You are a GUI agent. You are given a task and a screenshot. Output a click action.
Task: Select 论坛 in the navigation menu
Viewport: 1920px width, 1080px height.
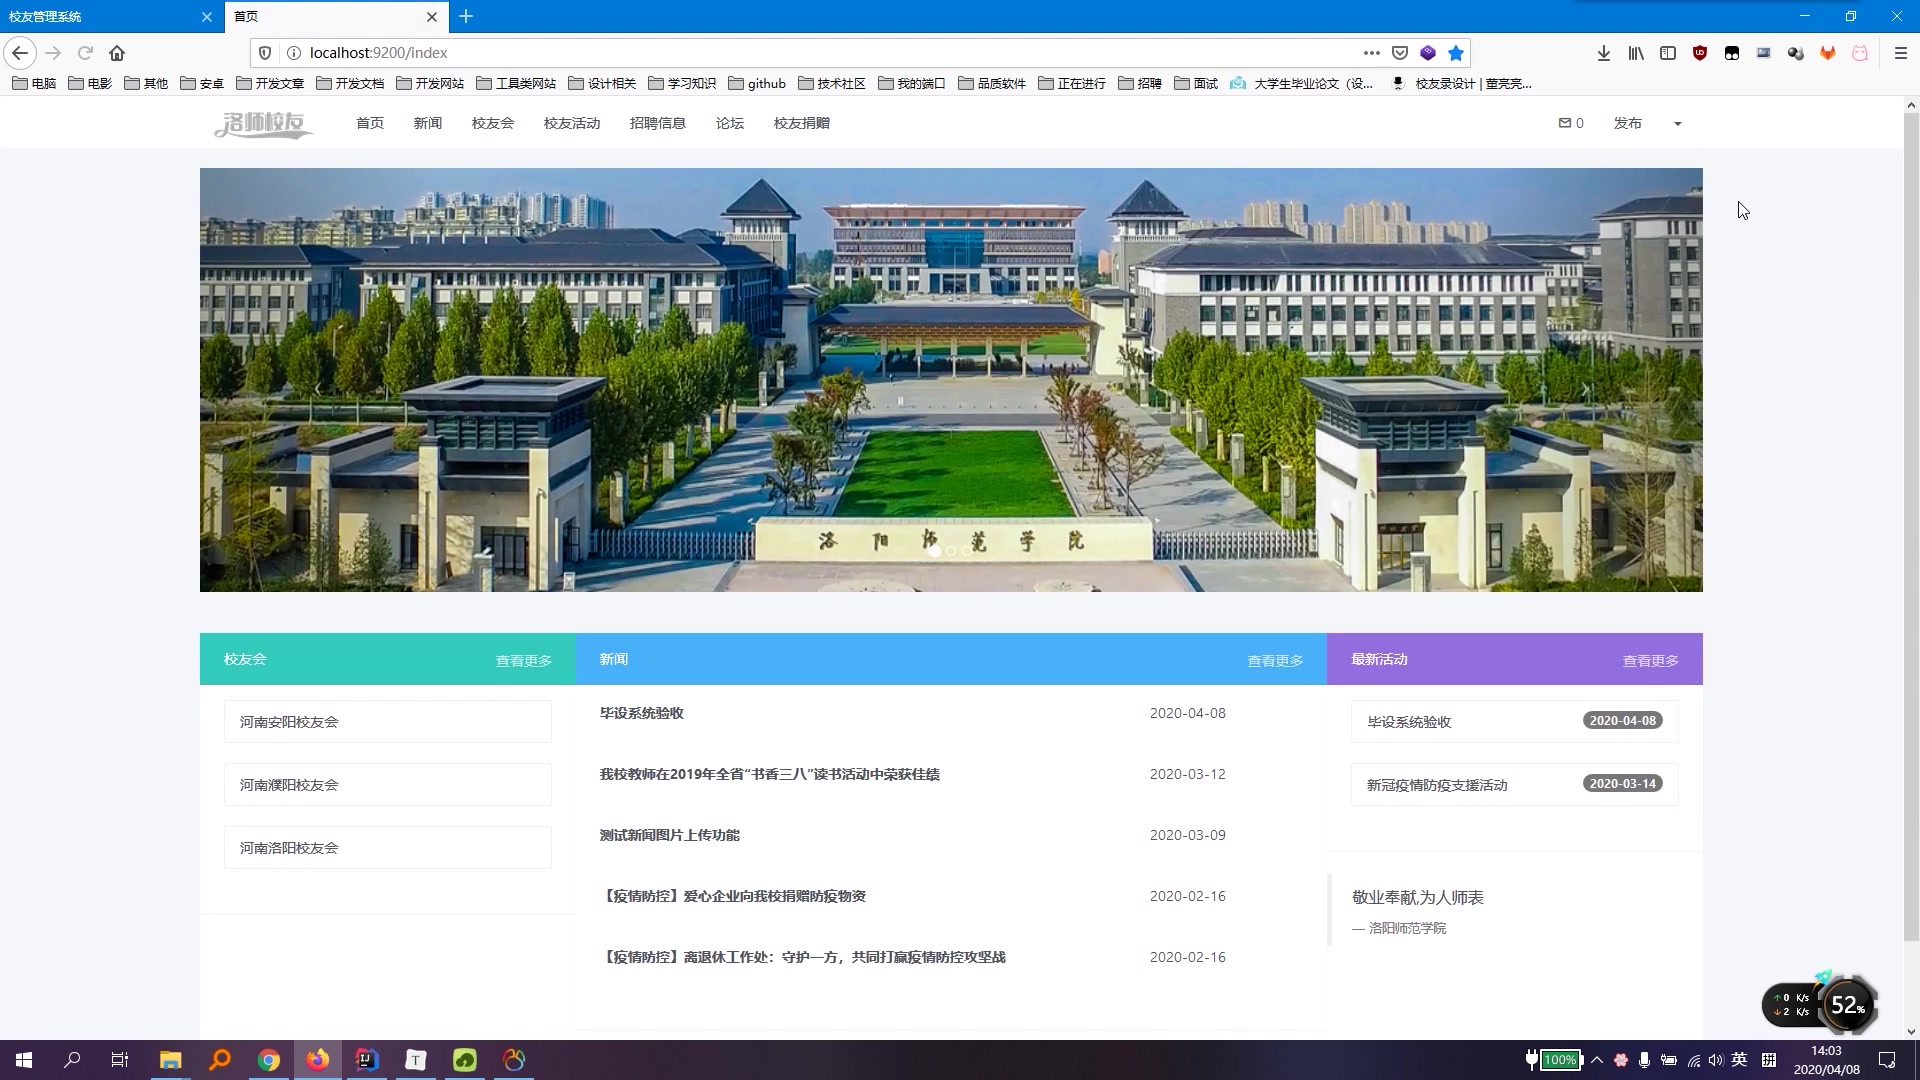point(729,122)
